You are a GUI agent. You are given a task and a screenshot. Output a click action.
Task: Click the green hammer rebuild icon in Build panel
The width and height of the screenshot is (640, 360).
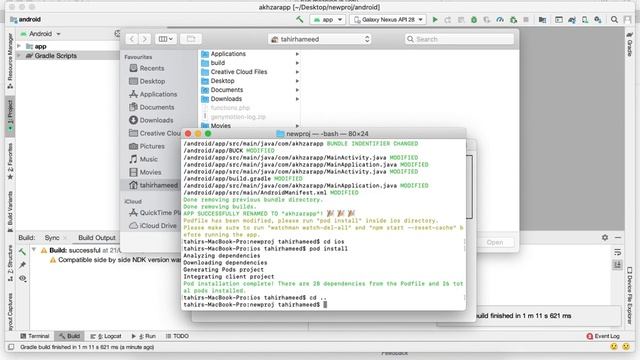22,251
